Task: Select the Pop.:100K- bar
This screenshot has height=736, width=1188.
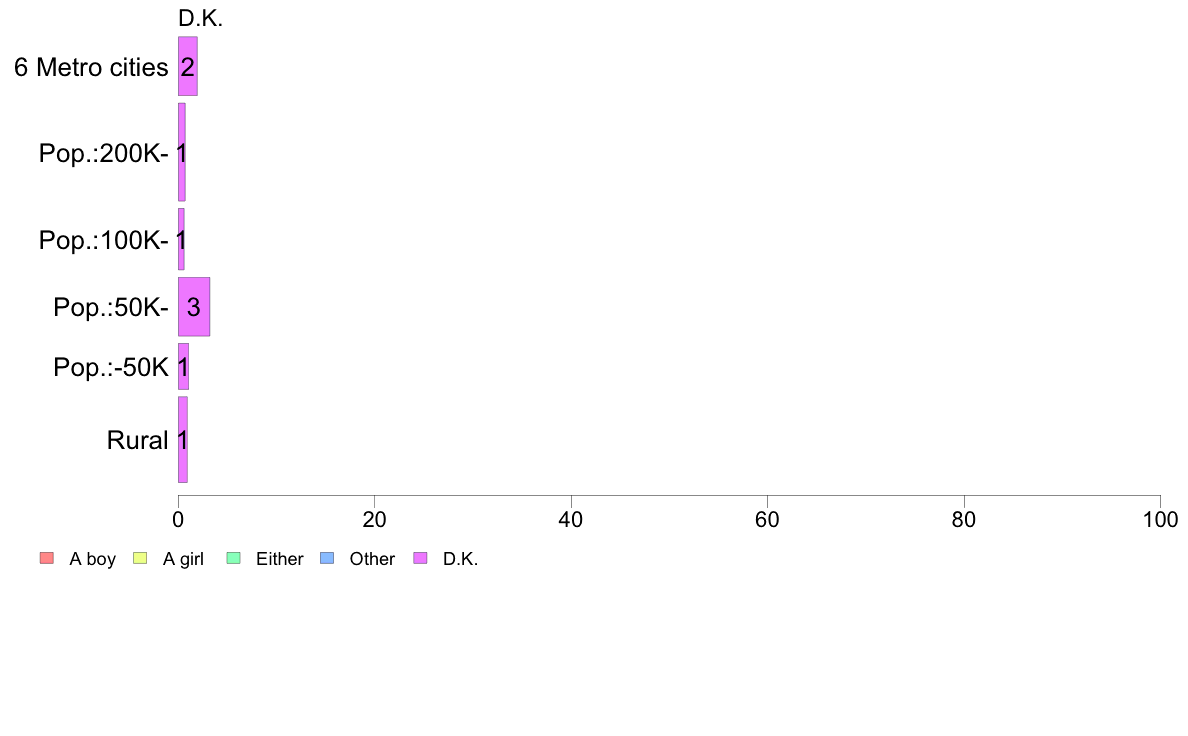Action: 181,240
